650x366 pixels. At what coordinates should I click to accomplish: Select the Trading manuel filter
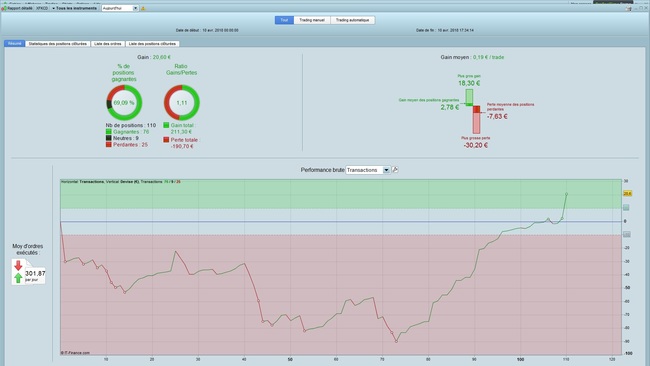point(312,20)
